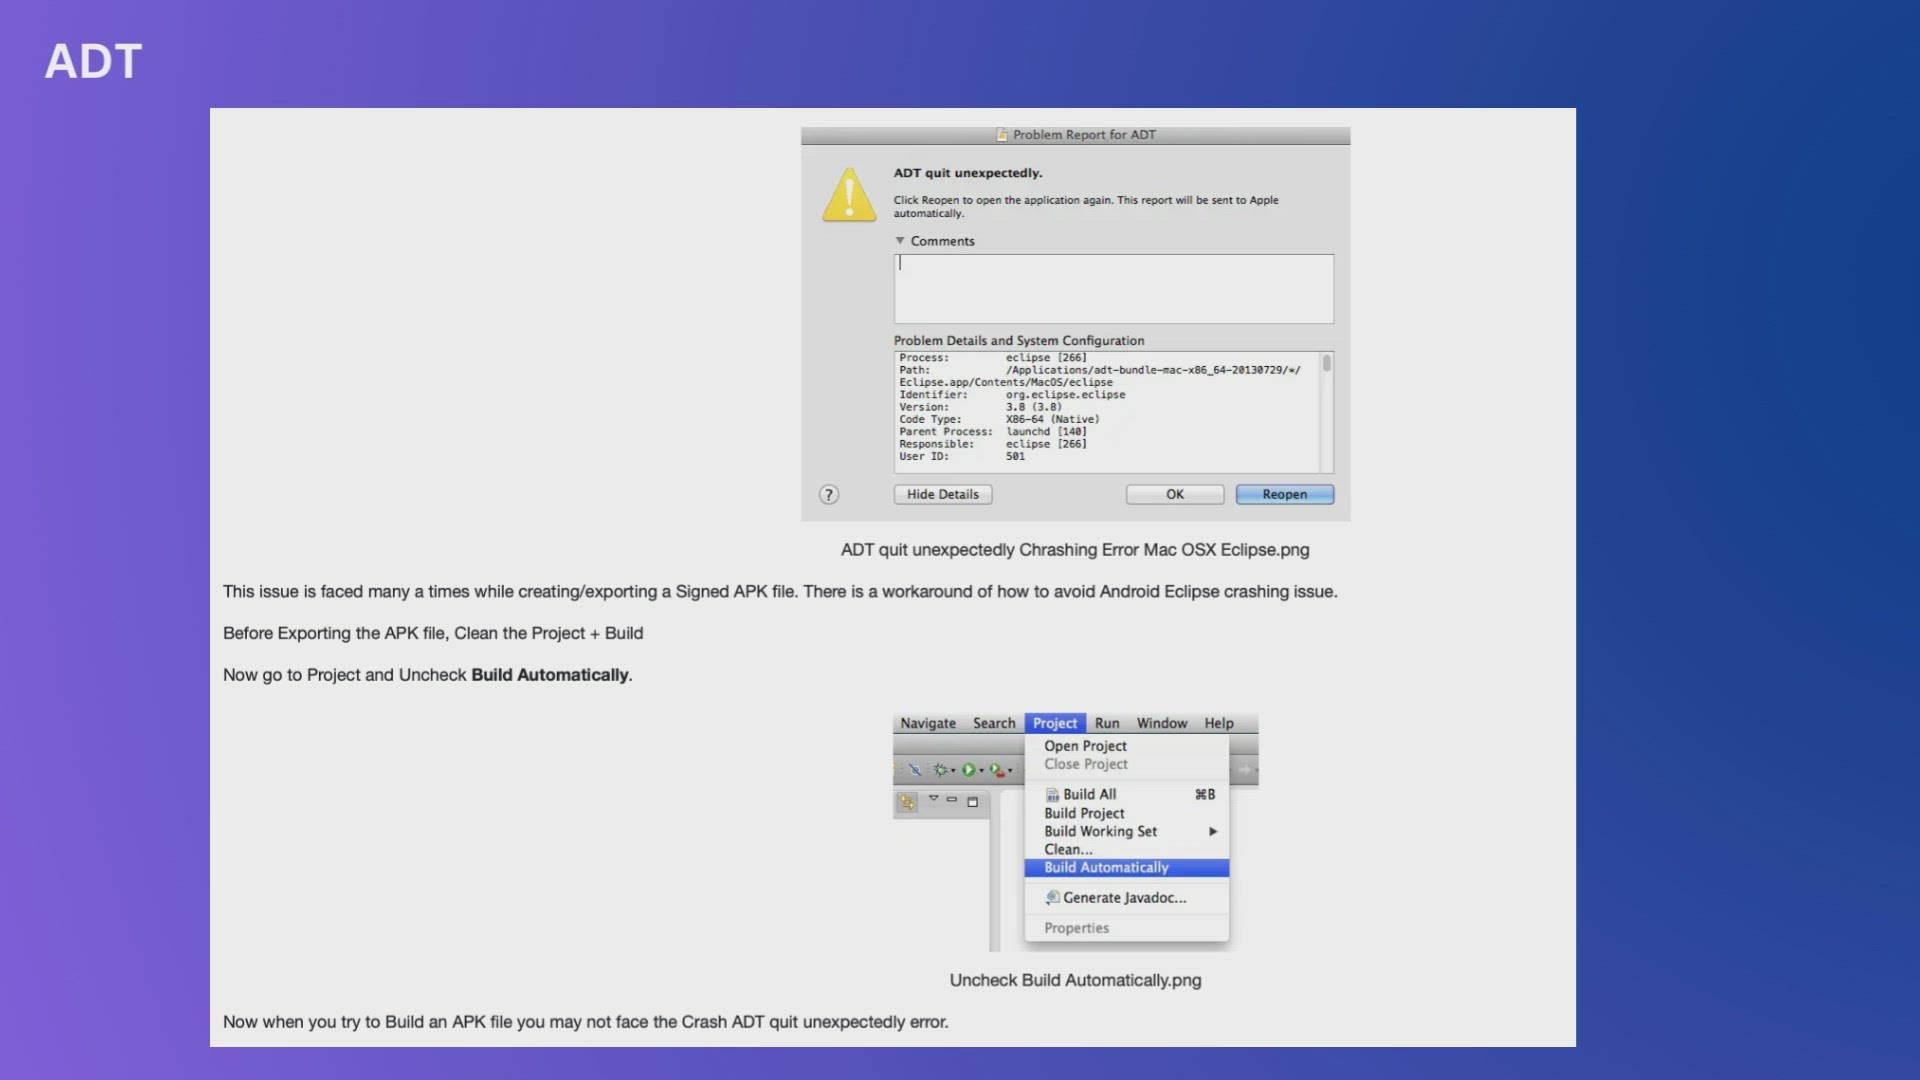Open the Help menu
Screen dimensions: 1920x1080
(x=1219, y=723)
